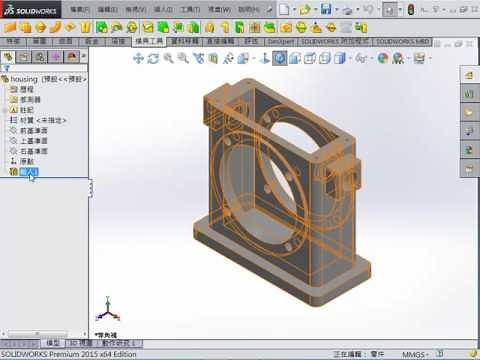Image resolution: width=480 pixels, height=360 pixels.
Task: Expand the Undo dropdown arrow
Action: click(x=378, y=10)
